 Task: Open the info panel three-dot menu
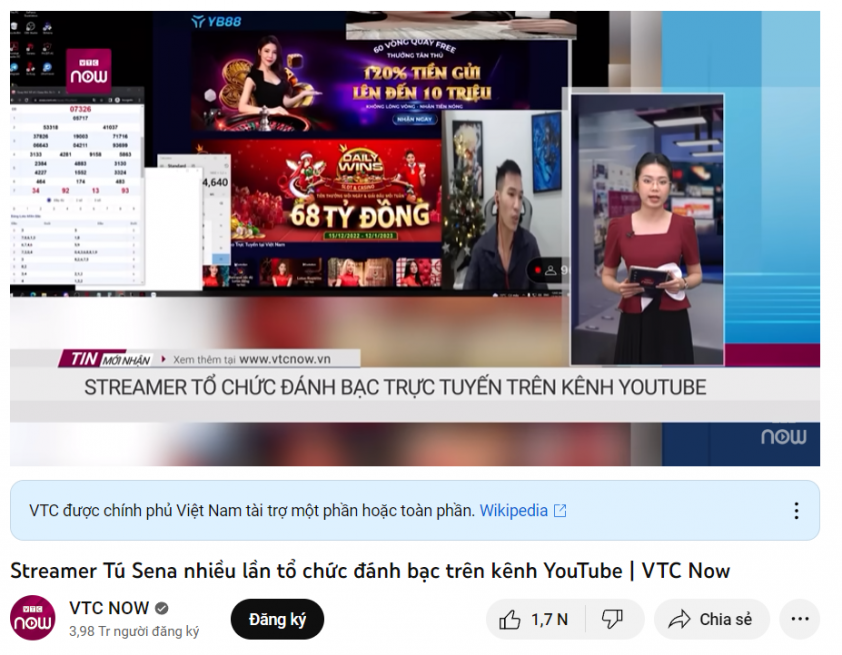[x=796, y=511]
